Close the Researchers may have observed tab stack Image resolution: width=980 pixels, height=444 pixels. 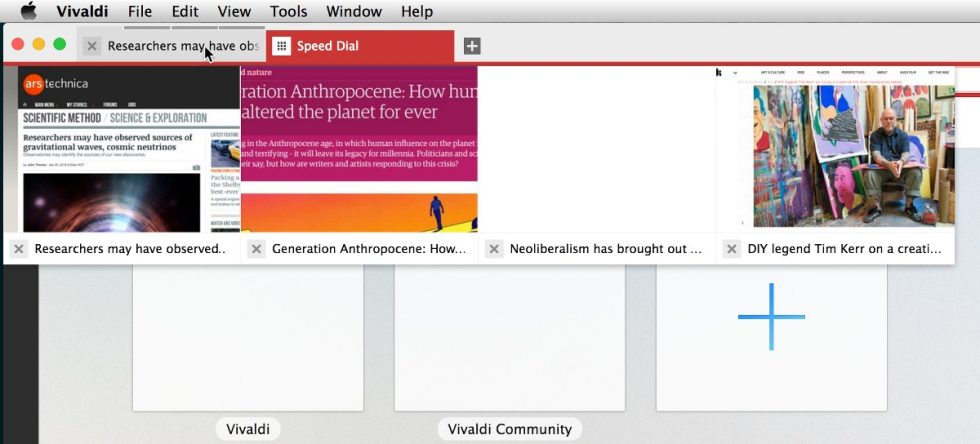92,46
